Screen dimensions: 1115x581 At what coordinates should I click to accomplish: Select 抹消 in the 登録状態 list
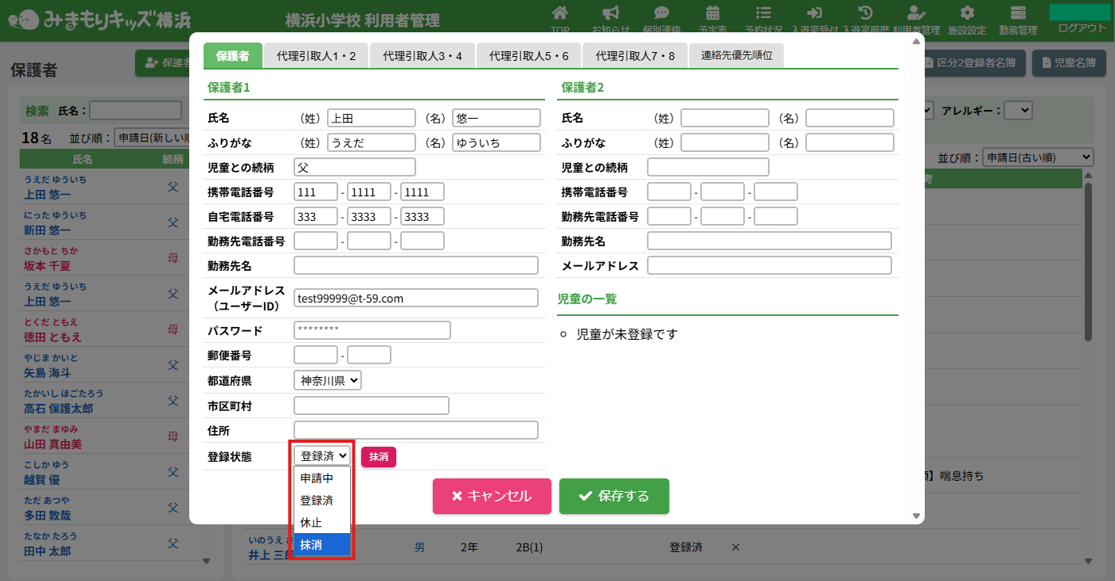(x=322, y=545)
